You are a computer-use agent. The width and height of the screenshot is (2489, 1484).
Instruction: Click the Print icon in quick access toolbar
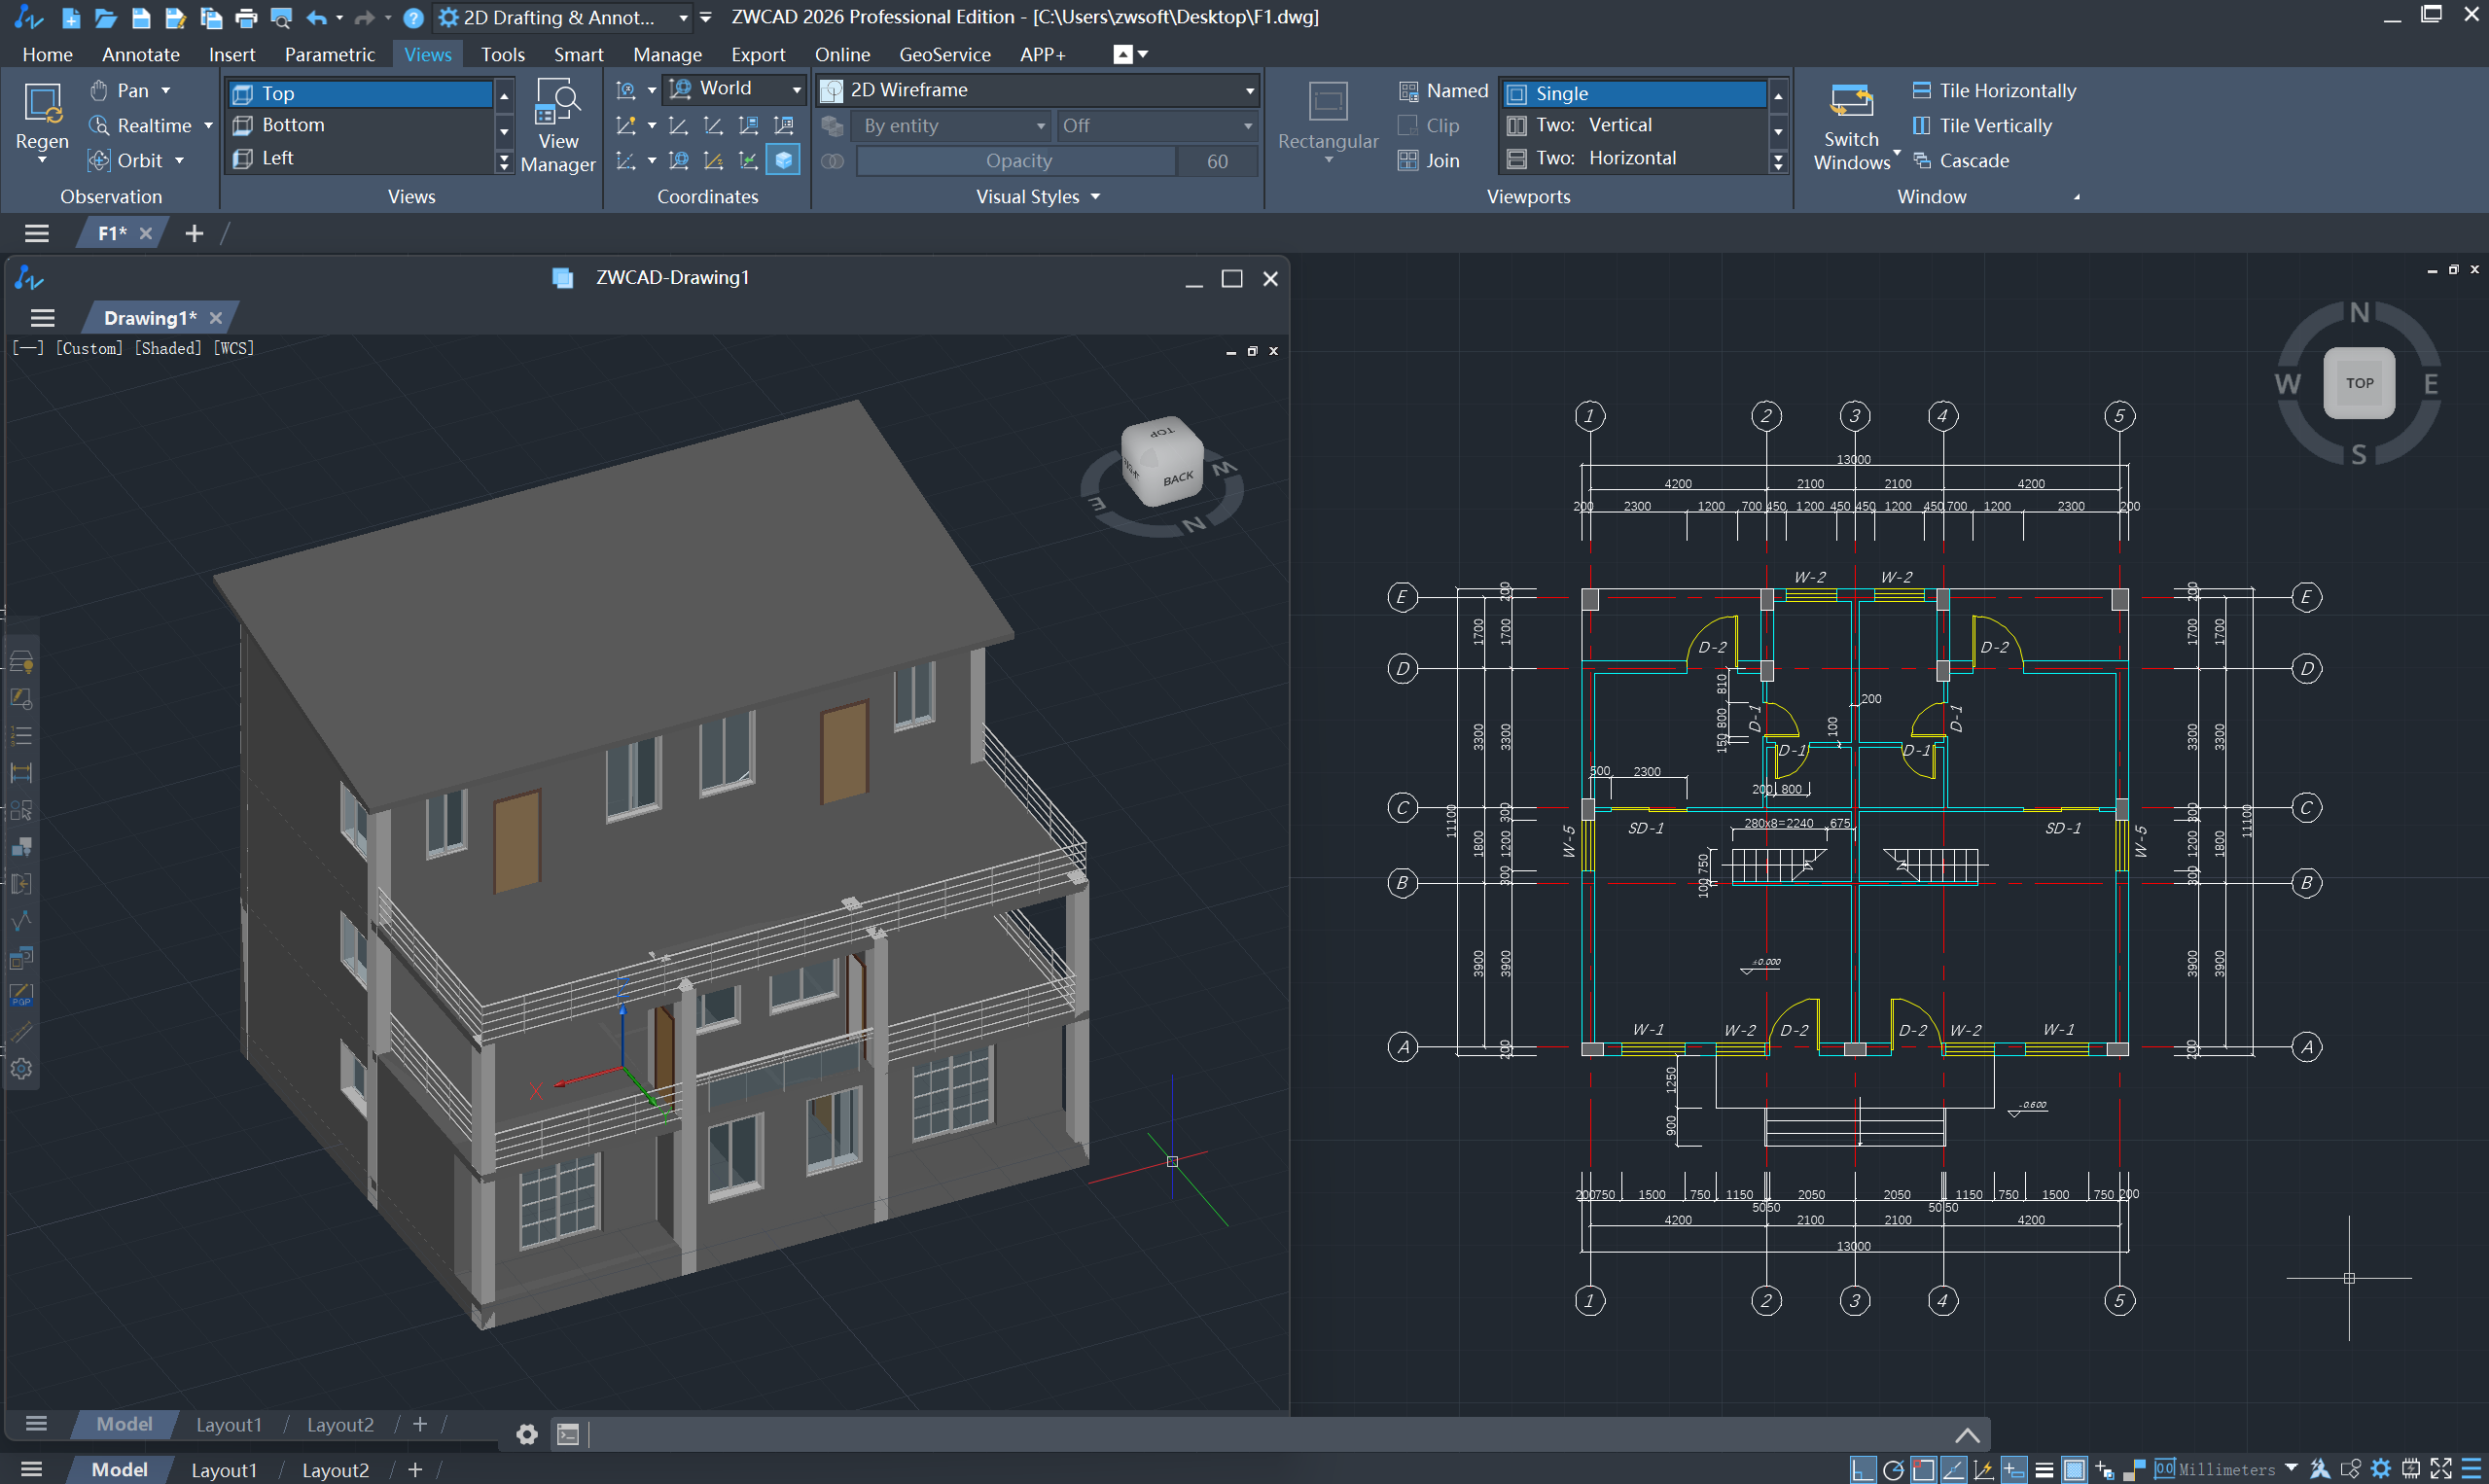pos(246,17)
